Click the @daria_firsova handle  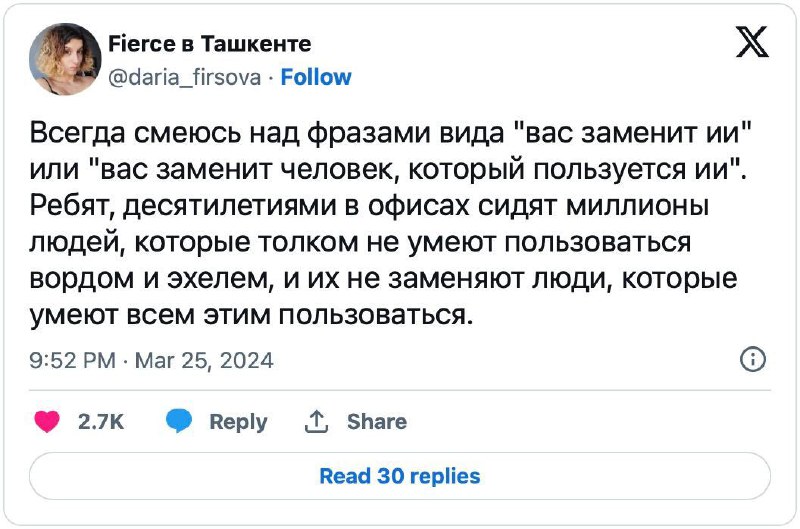185,78
